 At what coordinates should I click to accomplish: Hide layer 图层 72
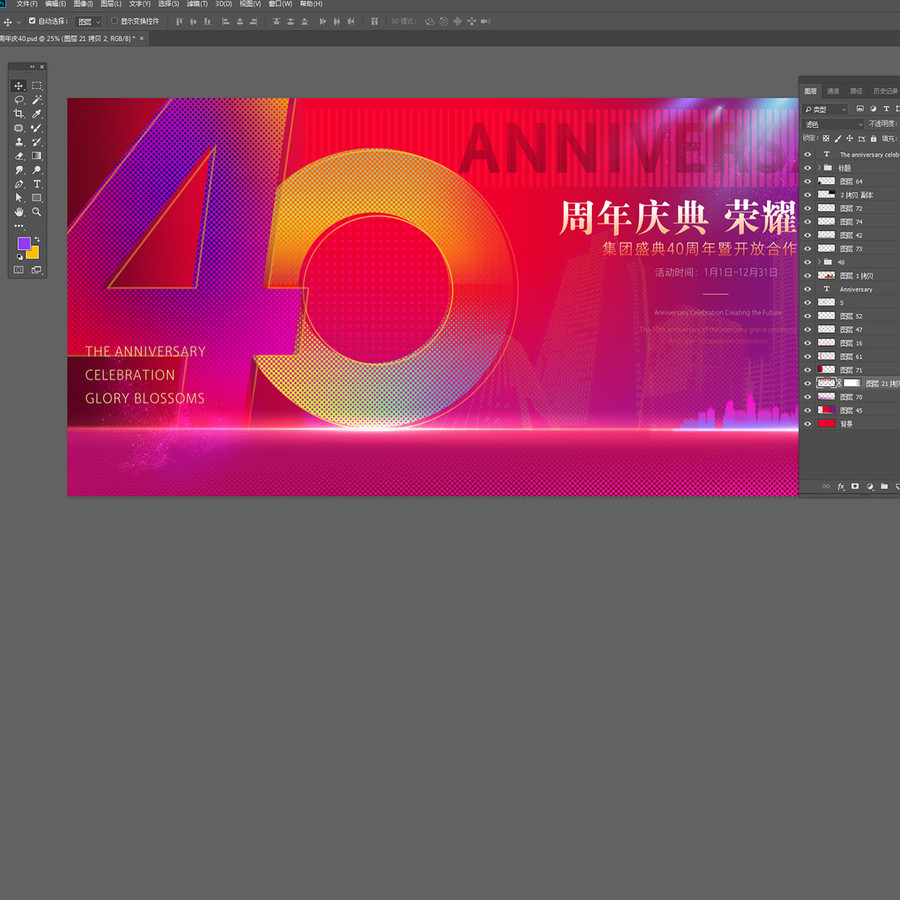[808, 208]
